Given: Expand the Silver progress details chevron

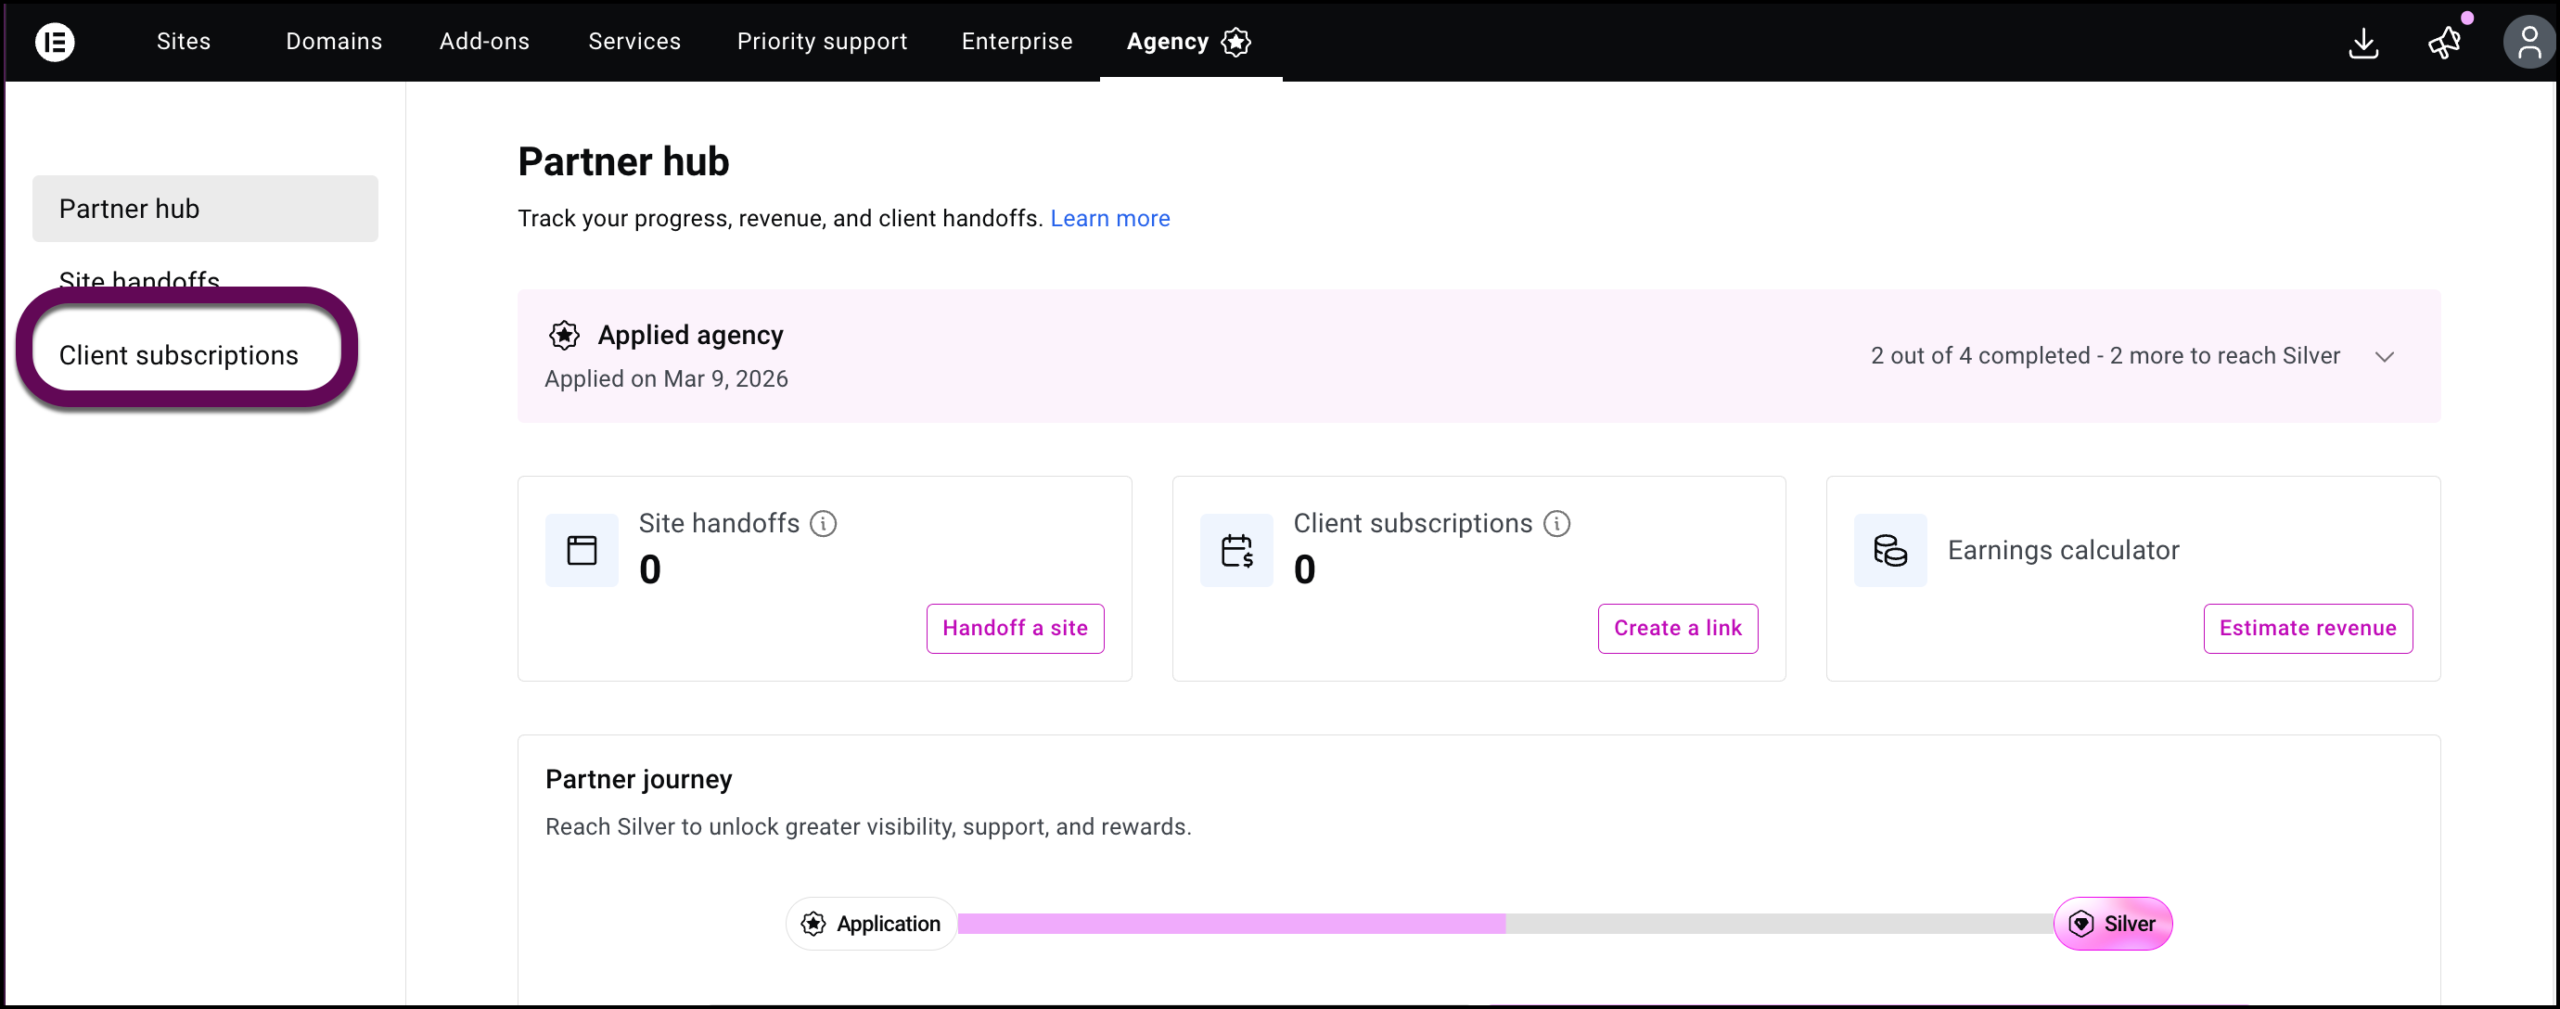Looking at the screenshot, I should tap(2385, 356).
